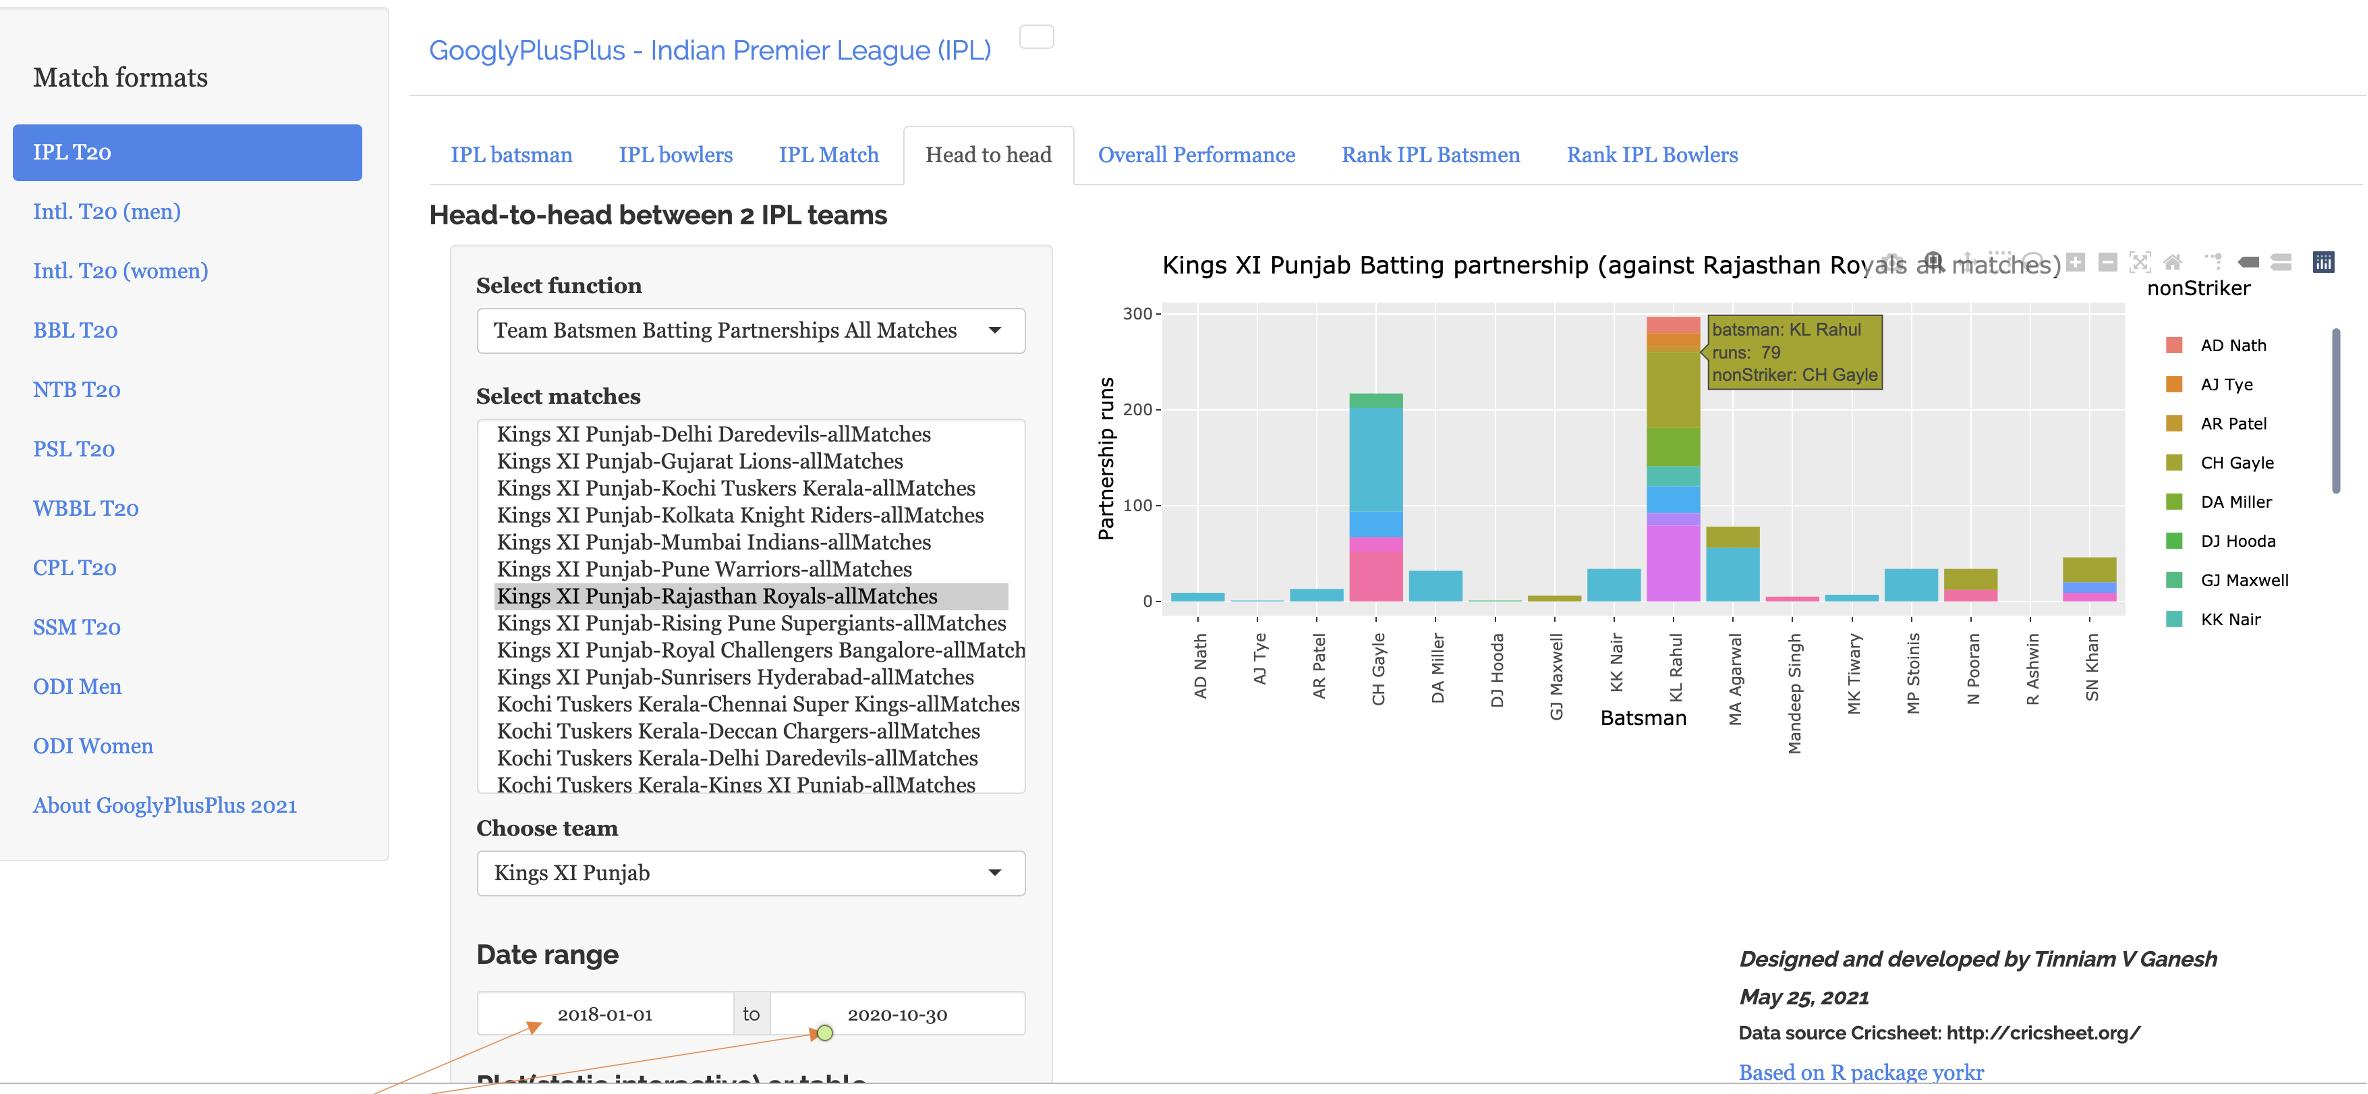The height and width of the screenshot is (1094, 2368).
Task: Toggle CH Gayle series in legend
Action: [x=2237, y=463]
